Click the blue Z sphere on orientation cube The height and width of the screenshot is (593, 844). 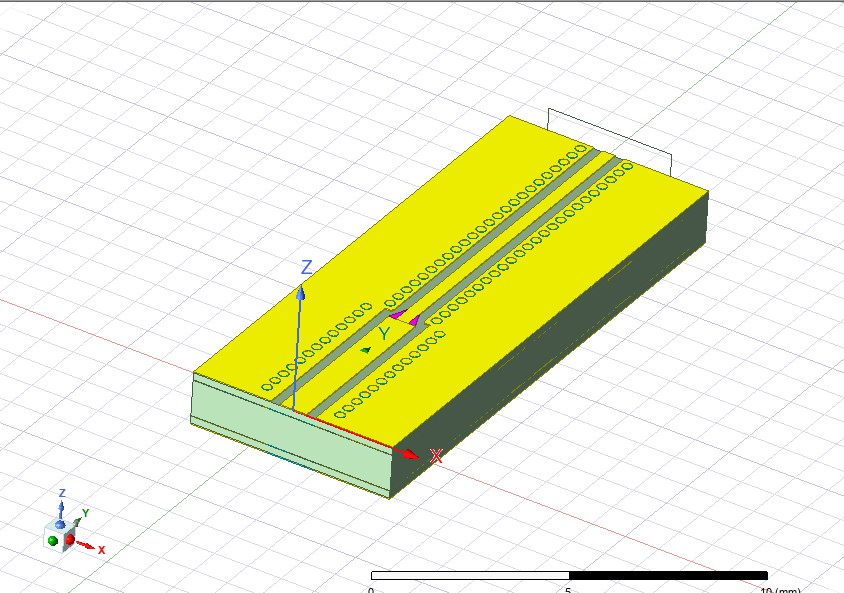[61, 523]
